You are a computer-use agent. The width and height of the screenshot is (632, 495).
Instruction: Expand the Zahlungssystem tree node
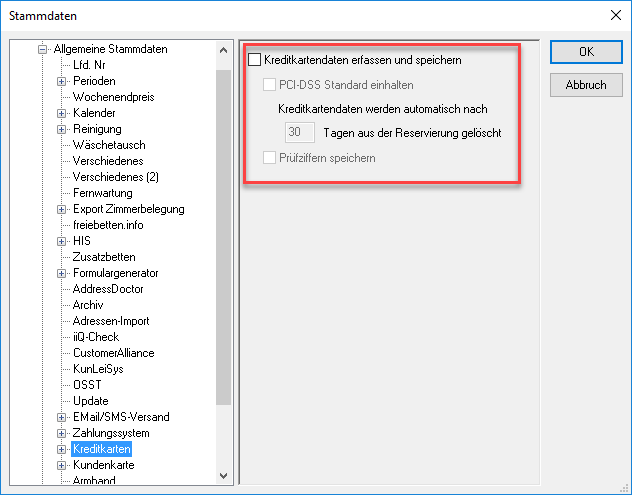[61, 433]
